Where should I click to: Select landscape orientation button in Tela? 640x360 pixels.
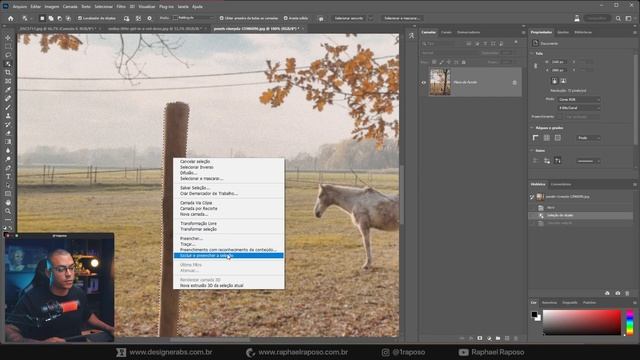click(x=563, y=81)
